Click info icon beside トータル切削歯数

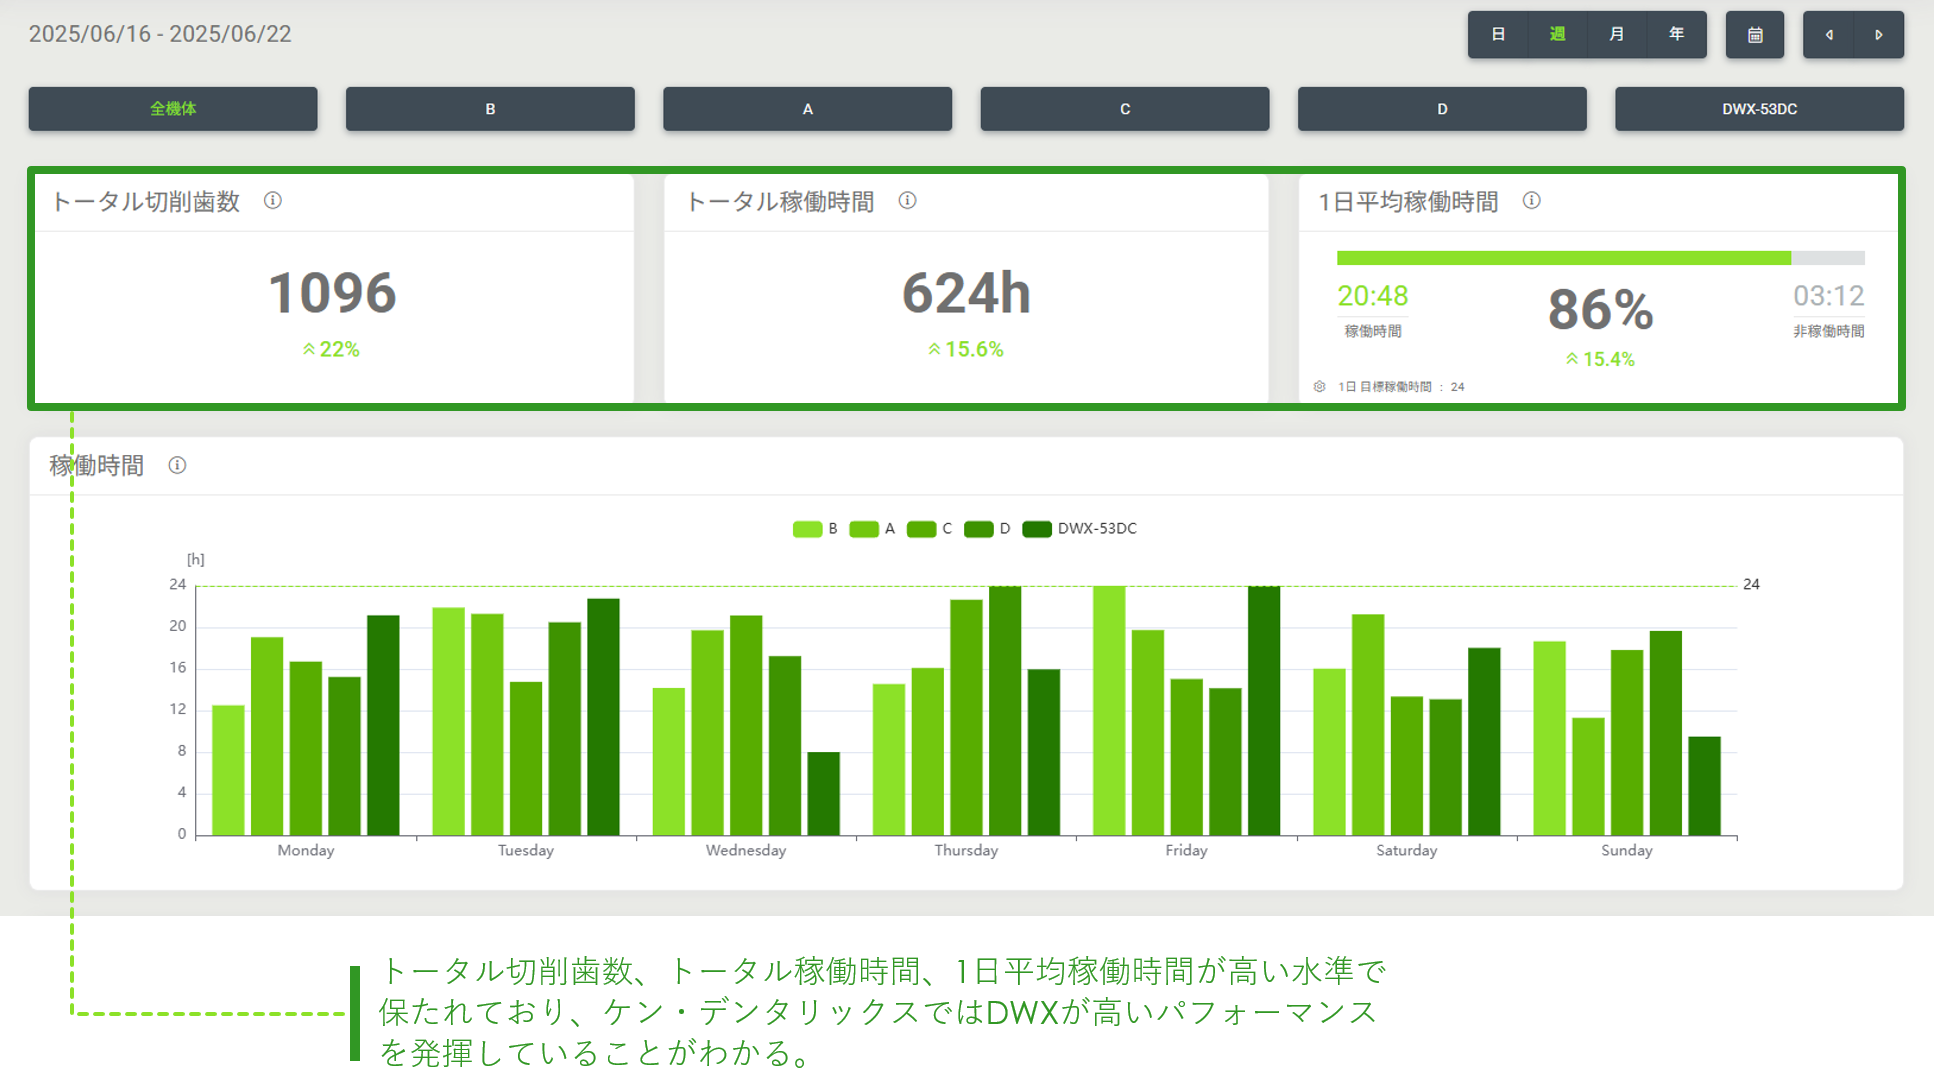272,201
